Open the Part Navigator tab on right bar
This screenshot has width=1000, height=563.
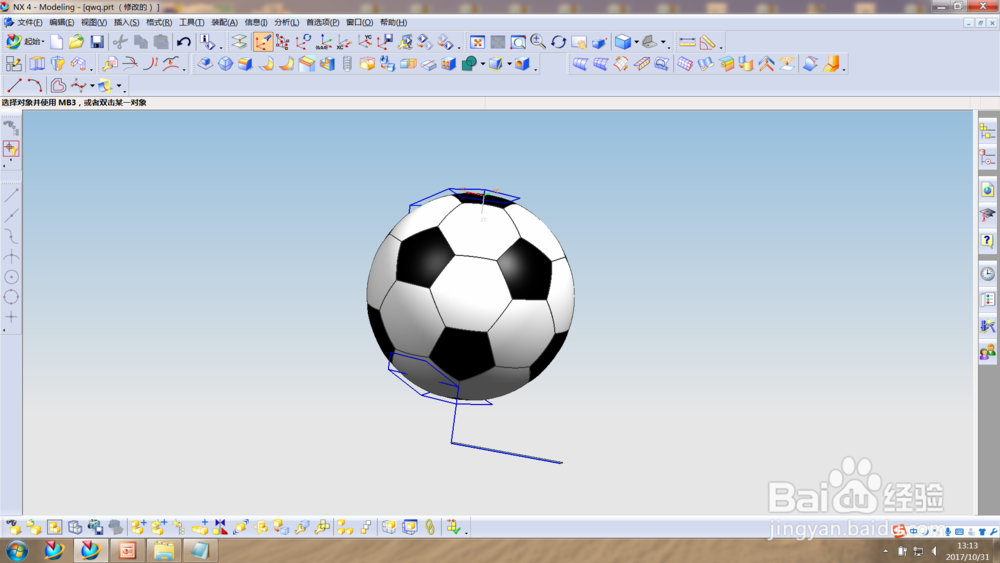987,157
